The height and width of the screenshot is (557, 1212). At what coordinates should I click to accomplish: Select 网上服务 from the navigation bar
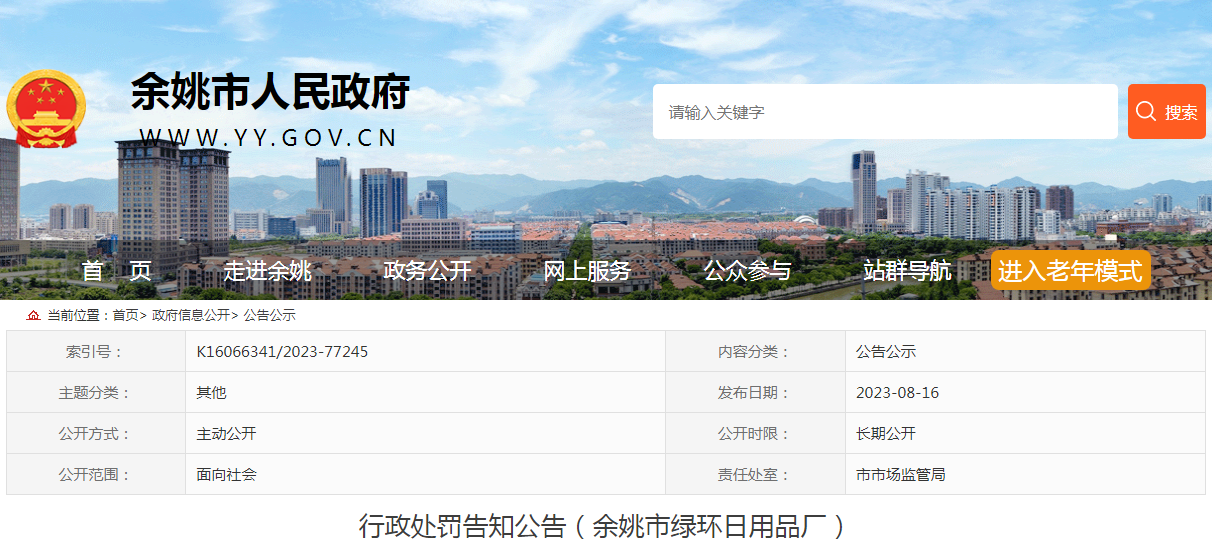pos(587,270)
